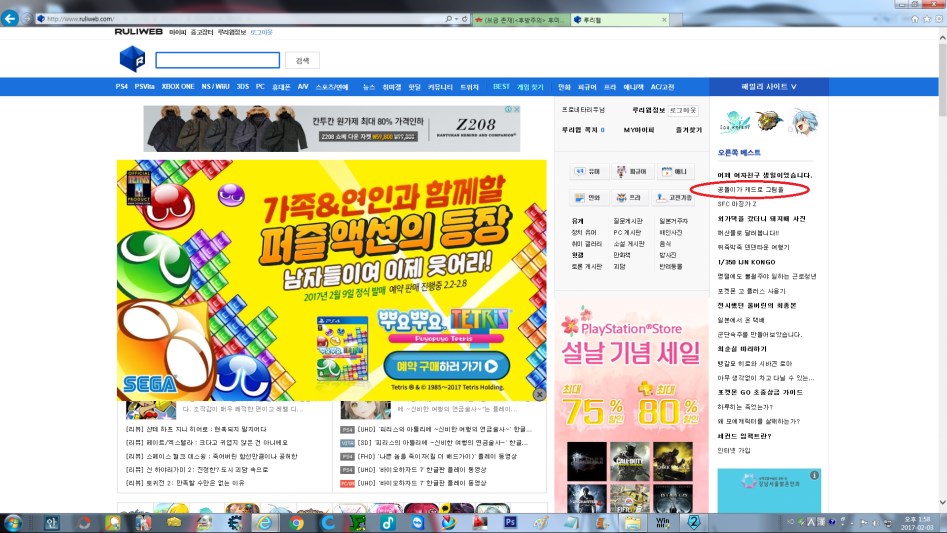The width and height of the screenshot is (947, 533).
Task: Click the browser home icon
Action: (x=915, y=19)
